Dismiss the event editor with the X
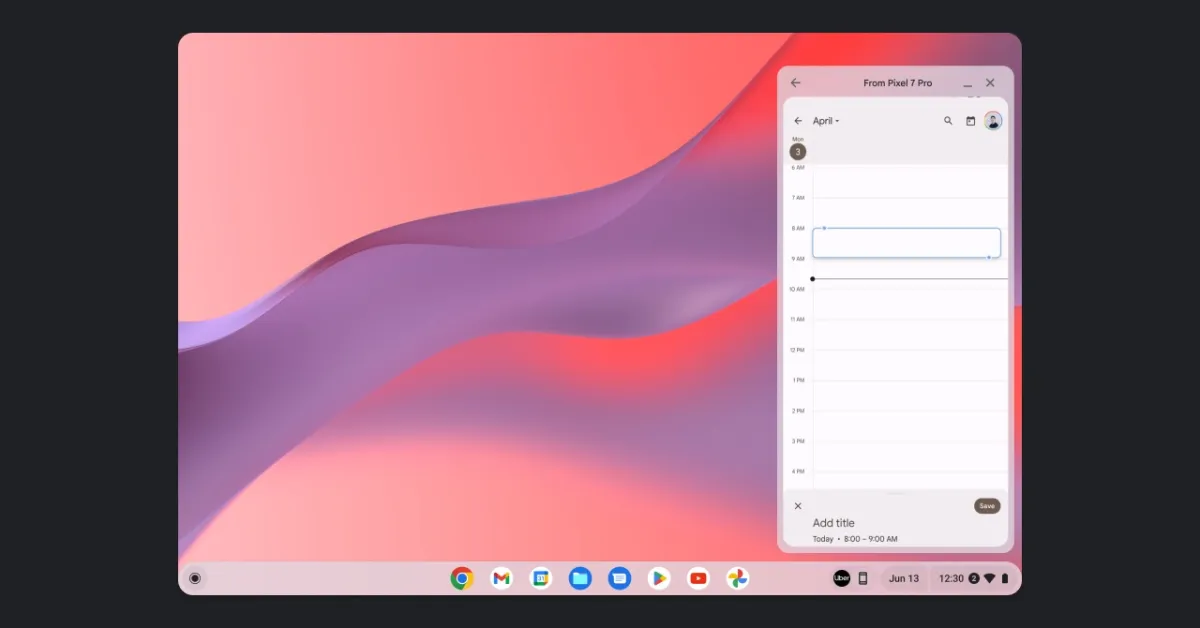The image size is (1200, 628). [798, 506]
